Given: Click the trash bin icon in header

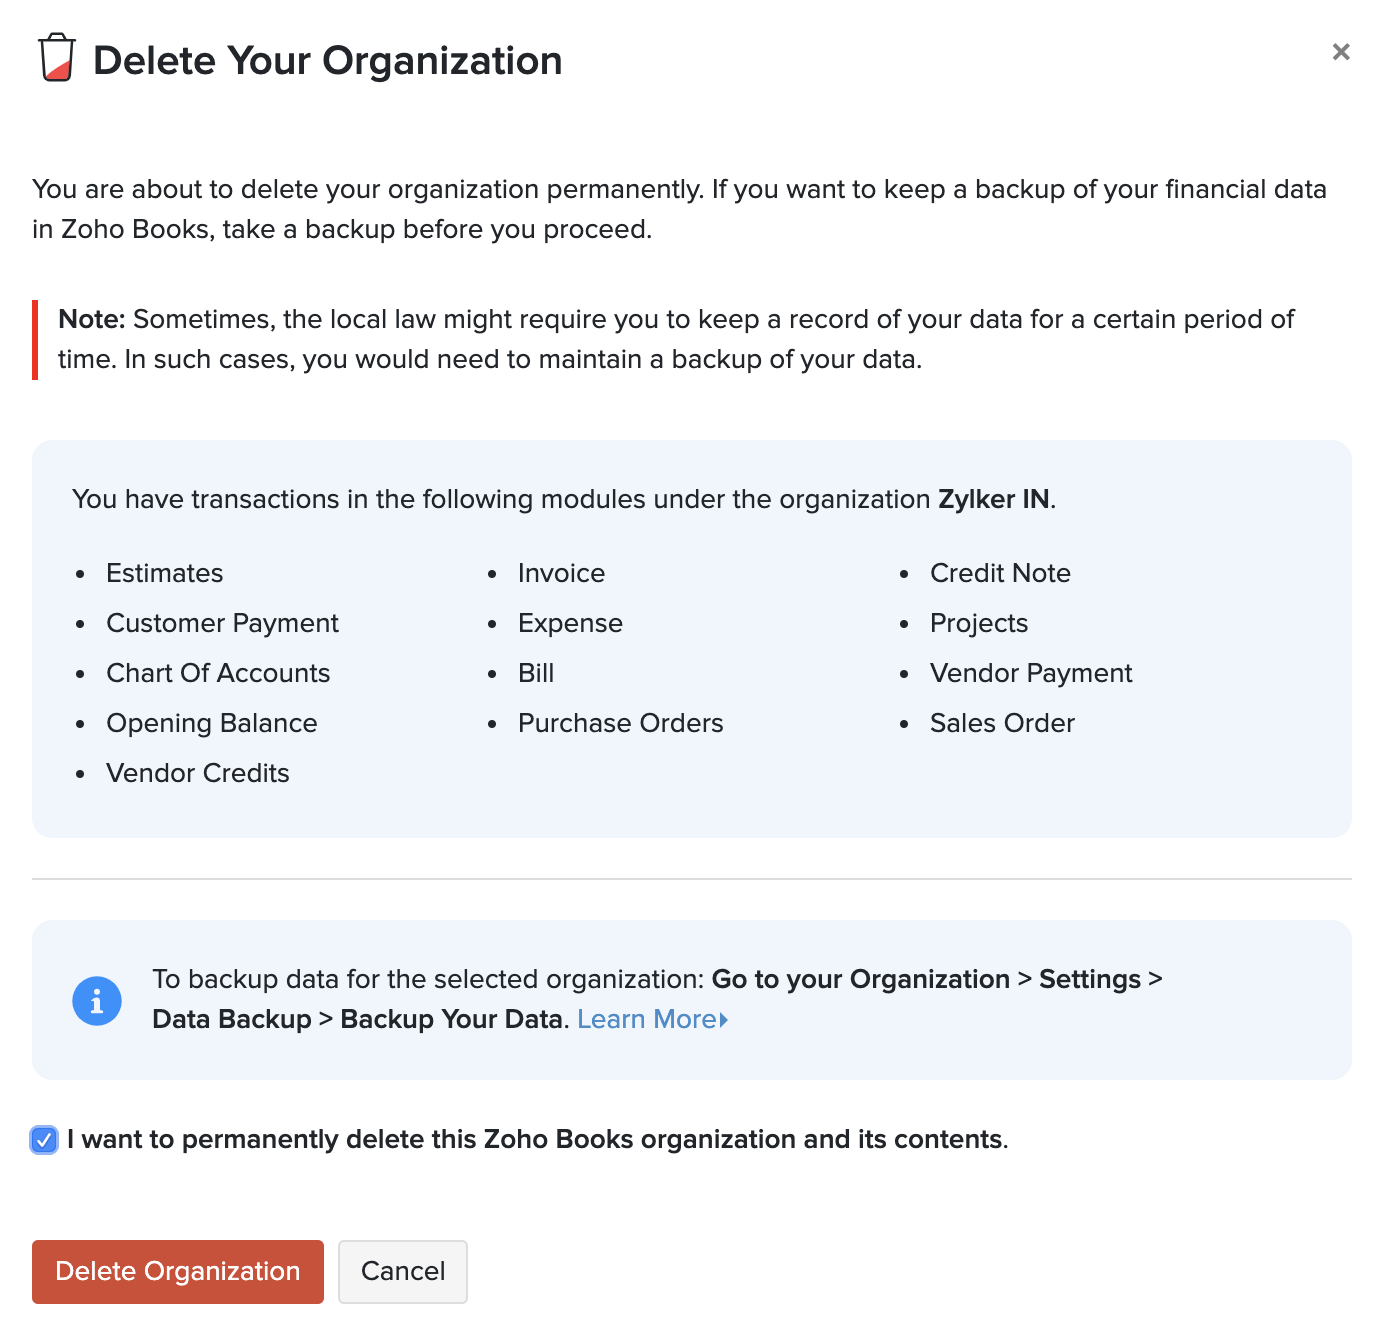Looking at the screenshot, I should pyautogui.click(x=57, y=58).
